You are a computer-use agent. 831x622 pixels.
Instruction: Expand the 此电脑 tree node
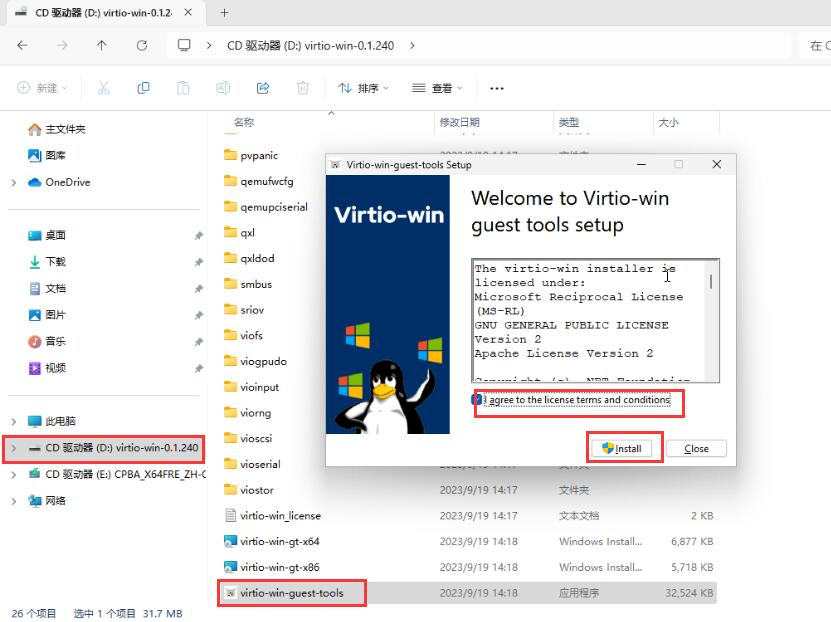(x=14, y=422)
